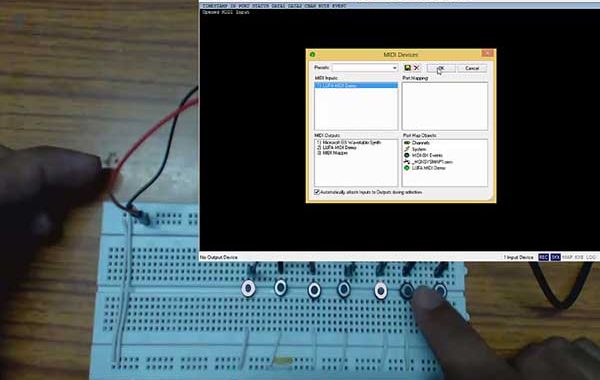
Task: Click the '1 Input Device' status text
Action: [518, 257]
